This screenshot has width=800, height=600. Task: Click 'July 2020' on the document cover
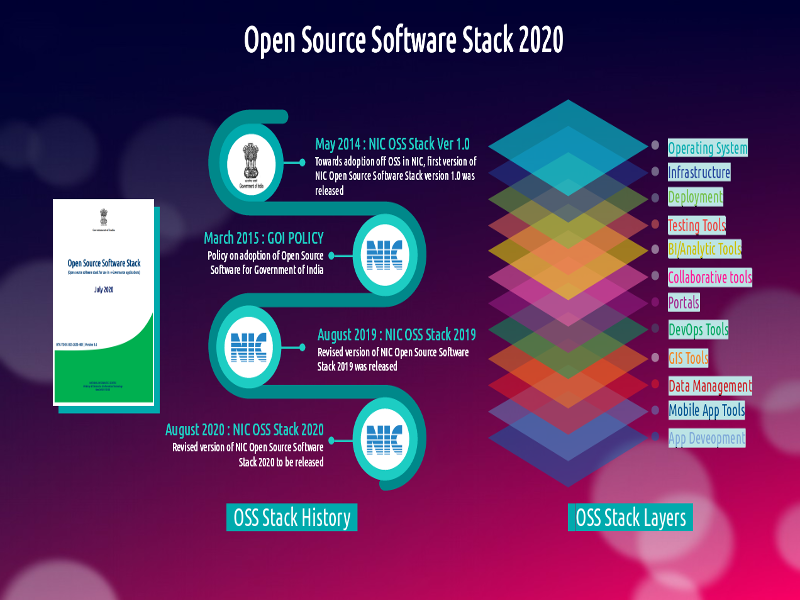(x=104, y=289)
